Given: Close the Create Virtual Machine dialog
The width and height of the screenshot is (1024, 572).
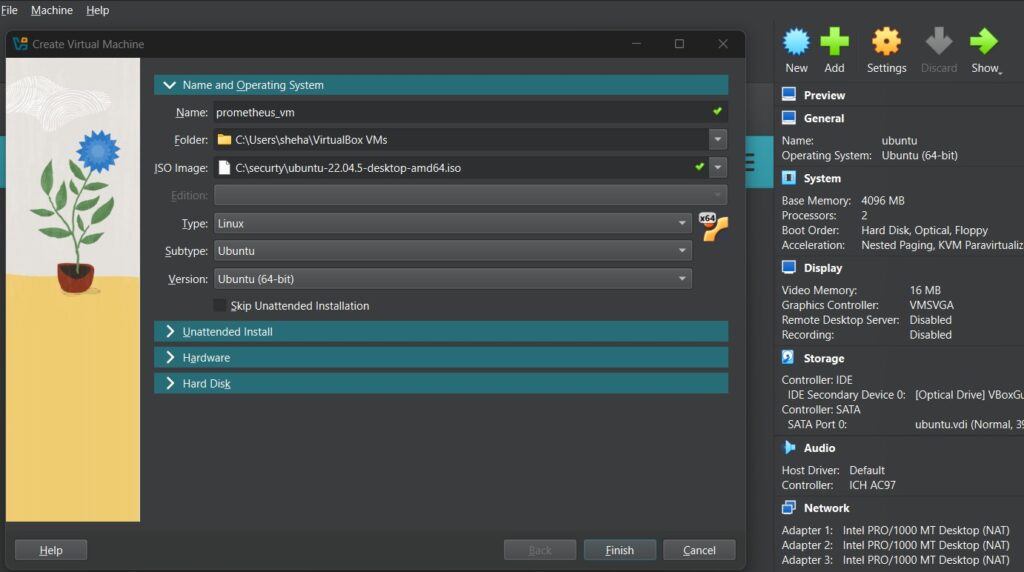Looking at the screenshot, I should pos(722,44).
